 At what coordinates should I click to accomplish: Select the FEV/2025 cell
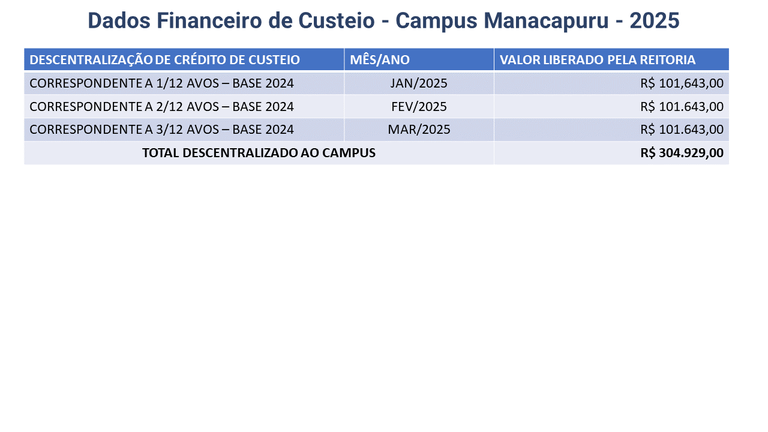(419, 106)
